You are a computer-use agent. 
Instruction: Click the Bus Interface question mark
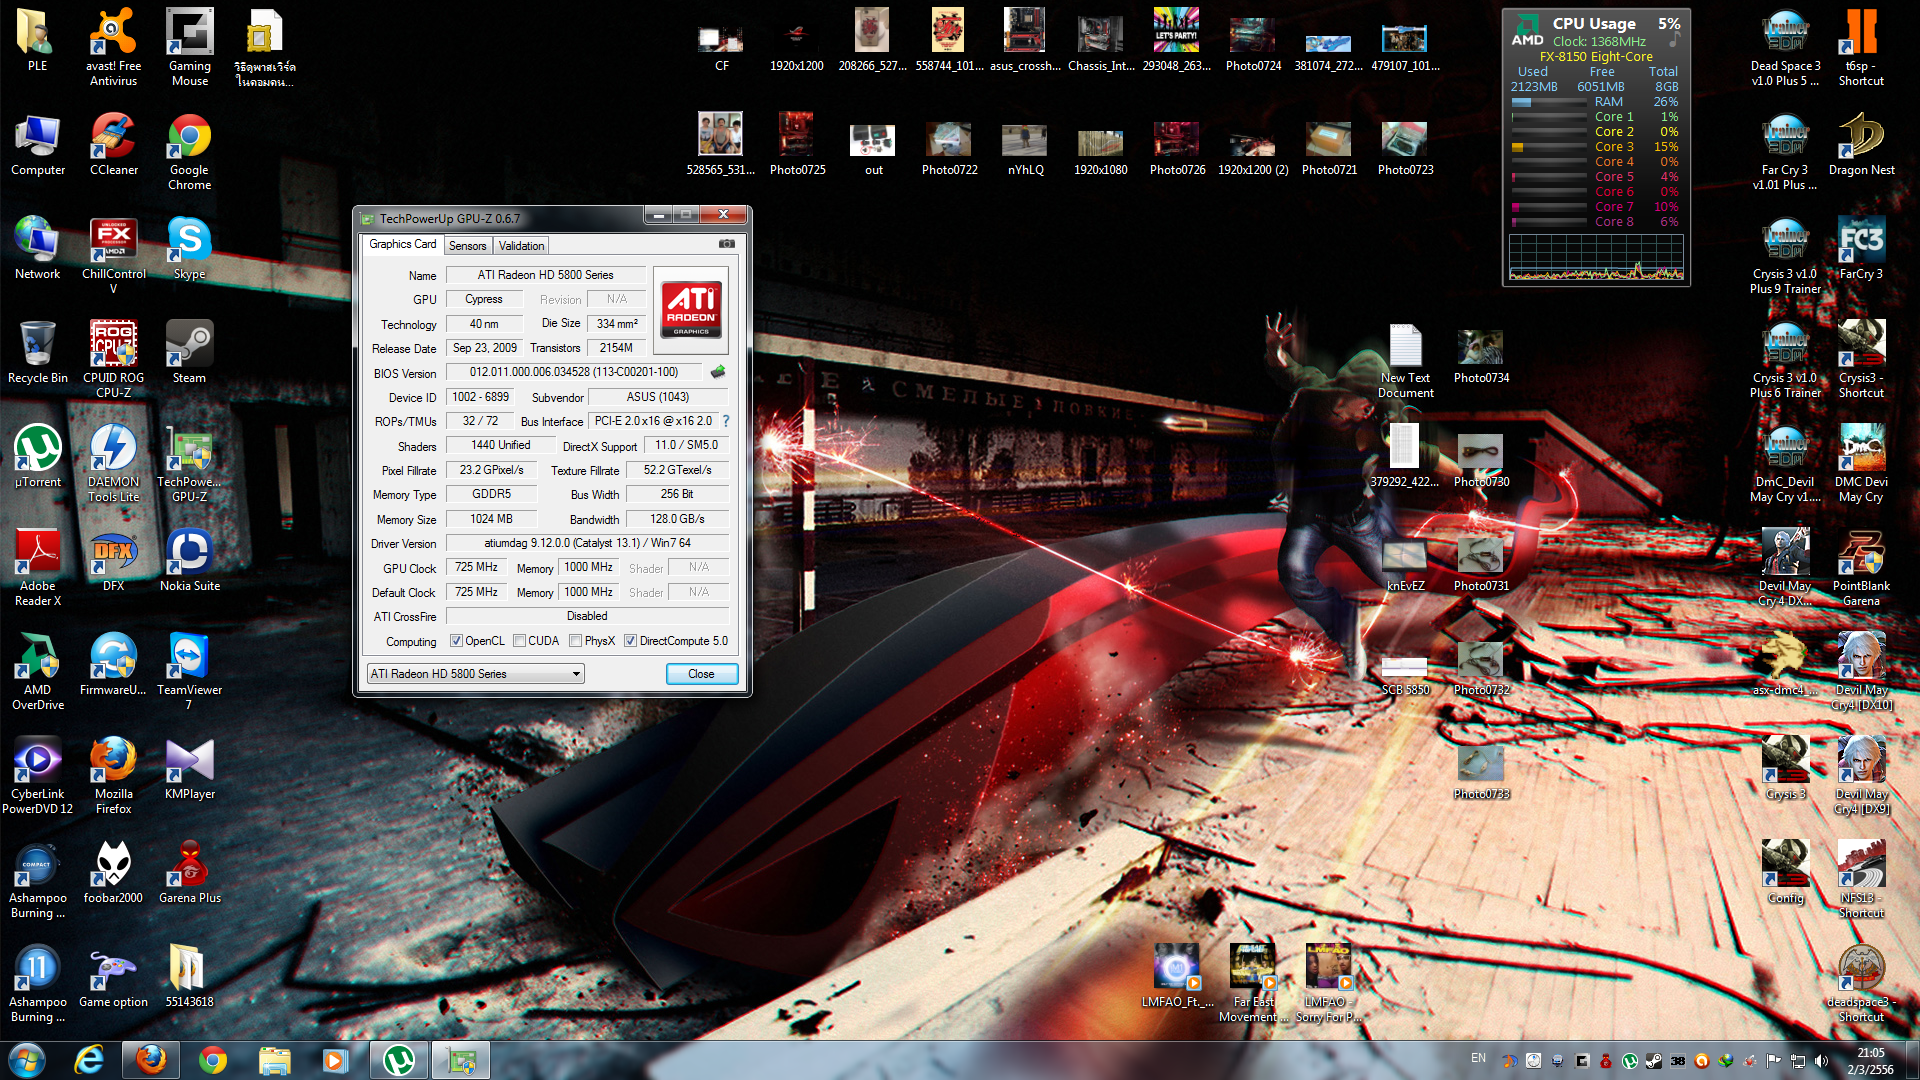pos(726,421)
